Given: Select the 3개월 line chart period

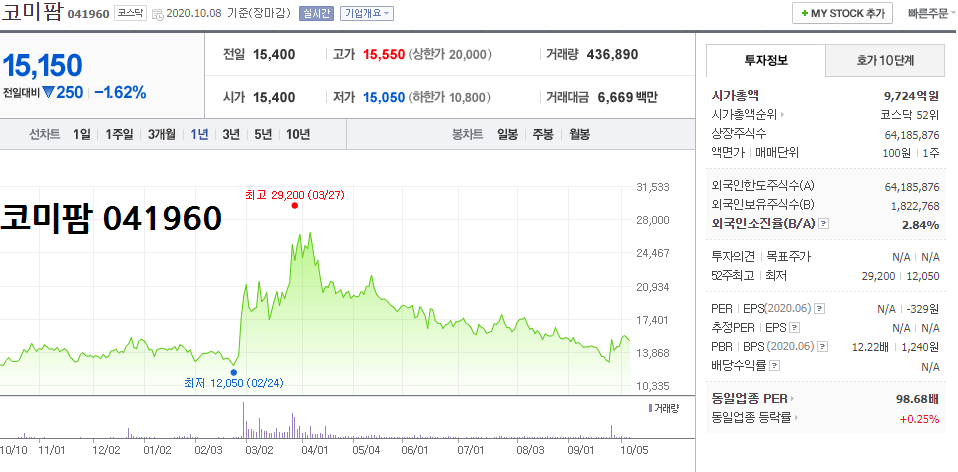Looking at the screenshot, I should [x=161, y=134].
